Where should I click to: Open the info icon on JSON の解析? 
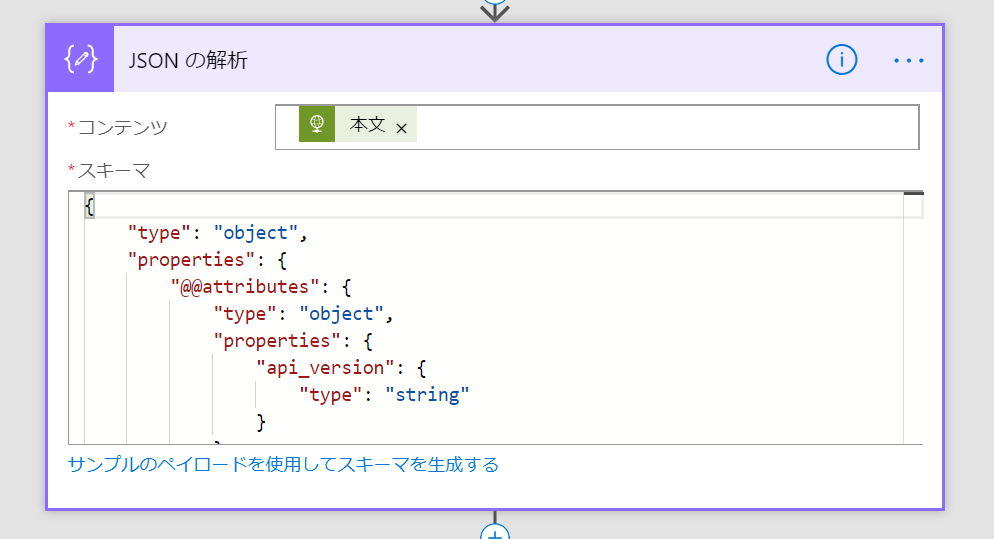(x=841, y=60)
